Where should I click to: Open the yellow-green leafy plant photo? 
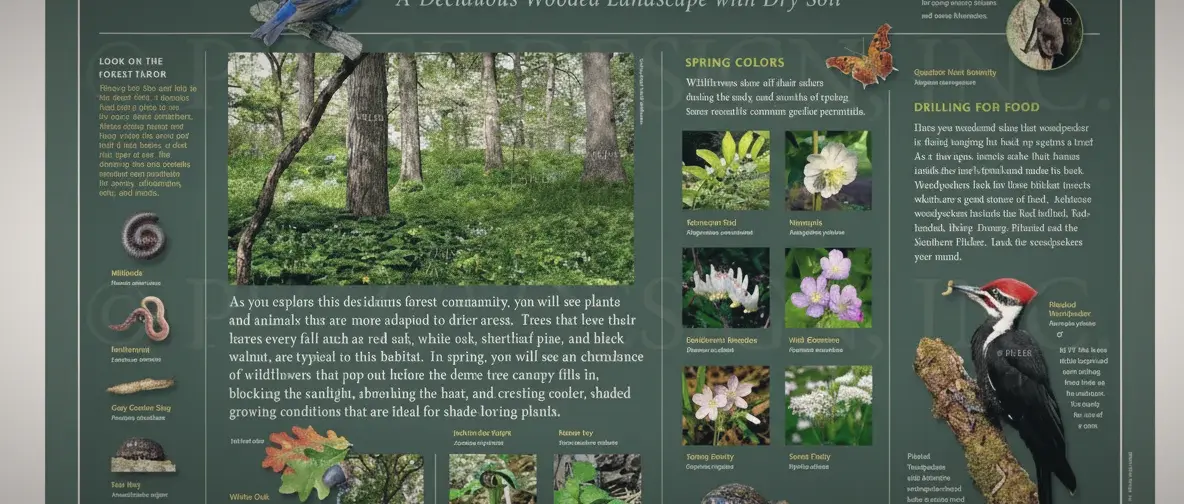click(x=726, y=170)
